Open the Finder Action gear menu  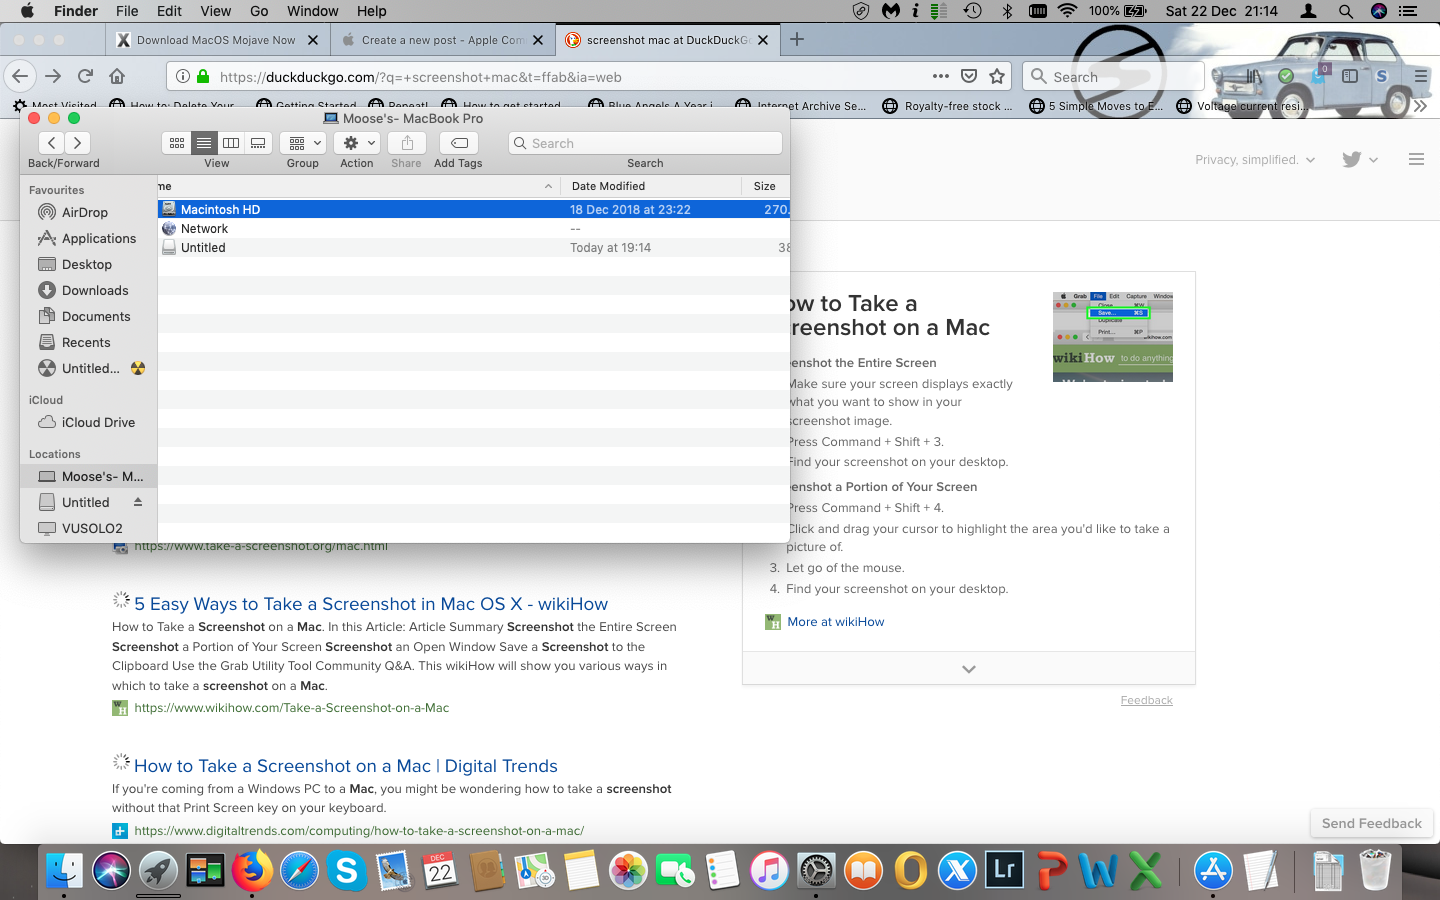point(357,143)
